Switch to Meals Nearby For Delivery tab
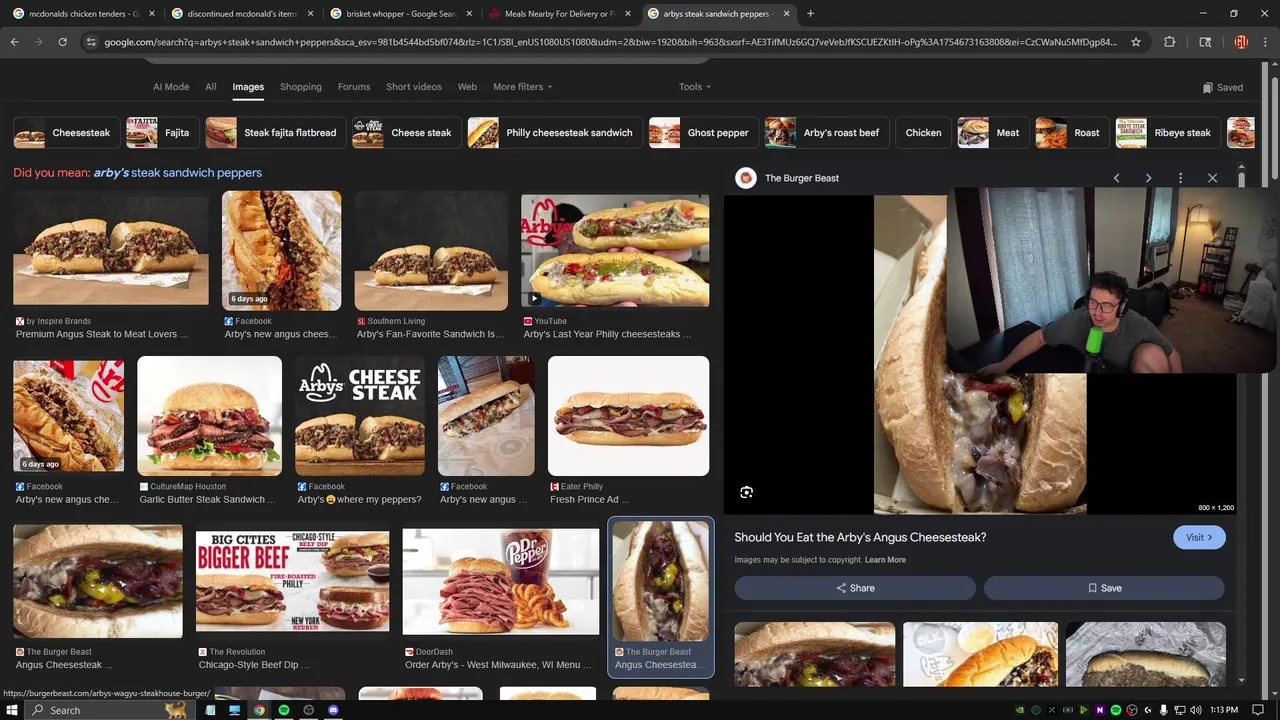The width and height of the screenshot is (1280, 720). 559,14
